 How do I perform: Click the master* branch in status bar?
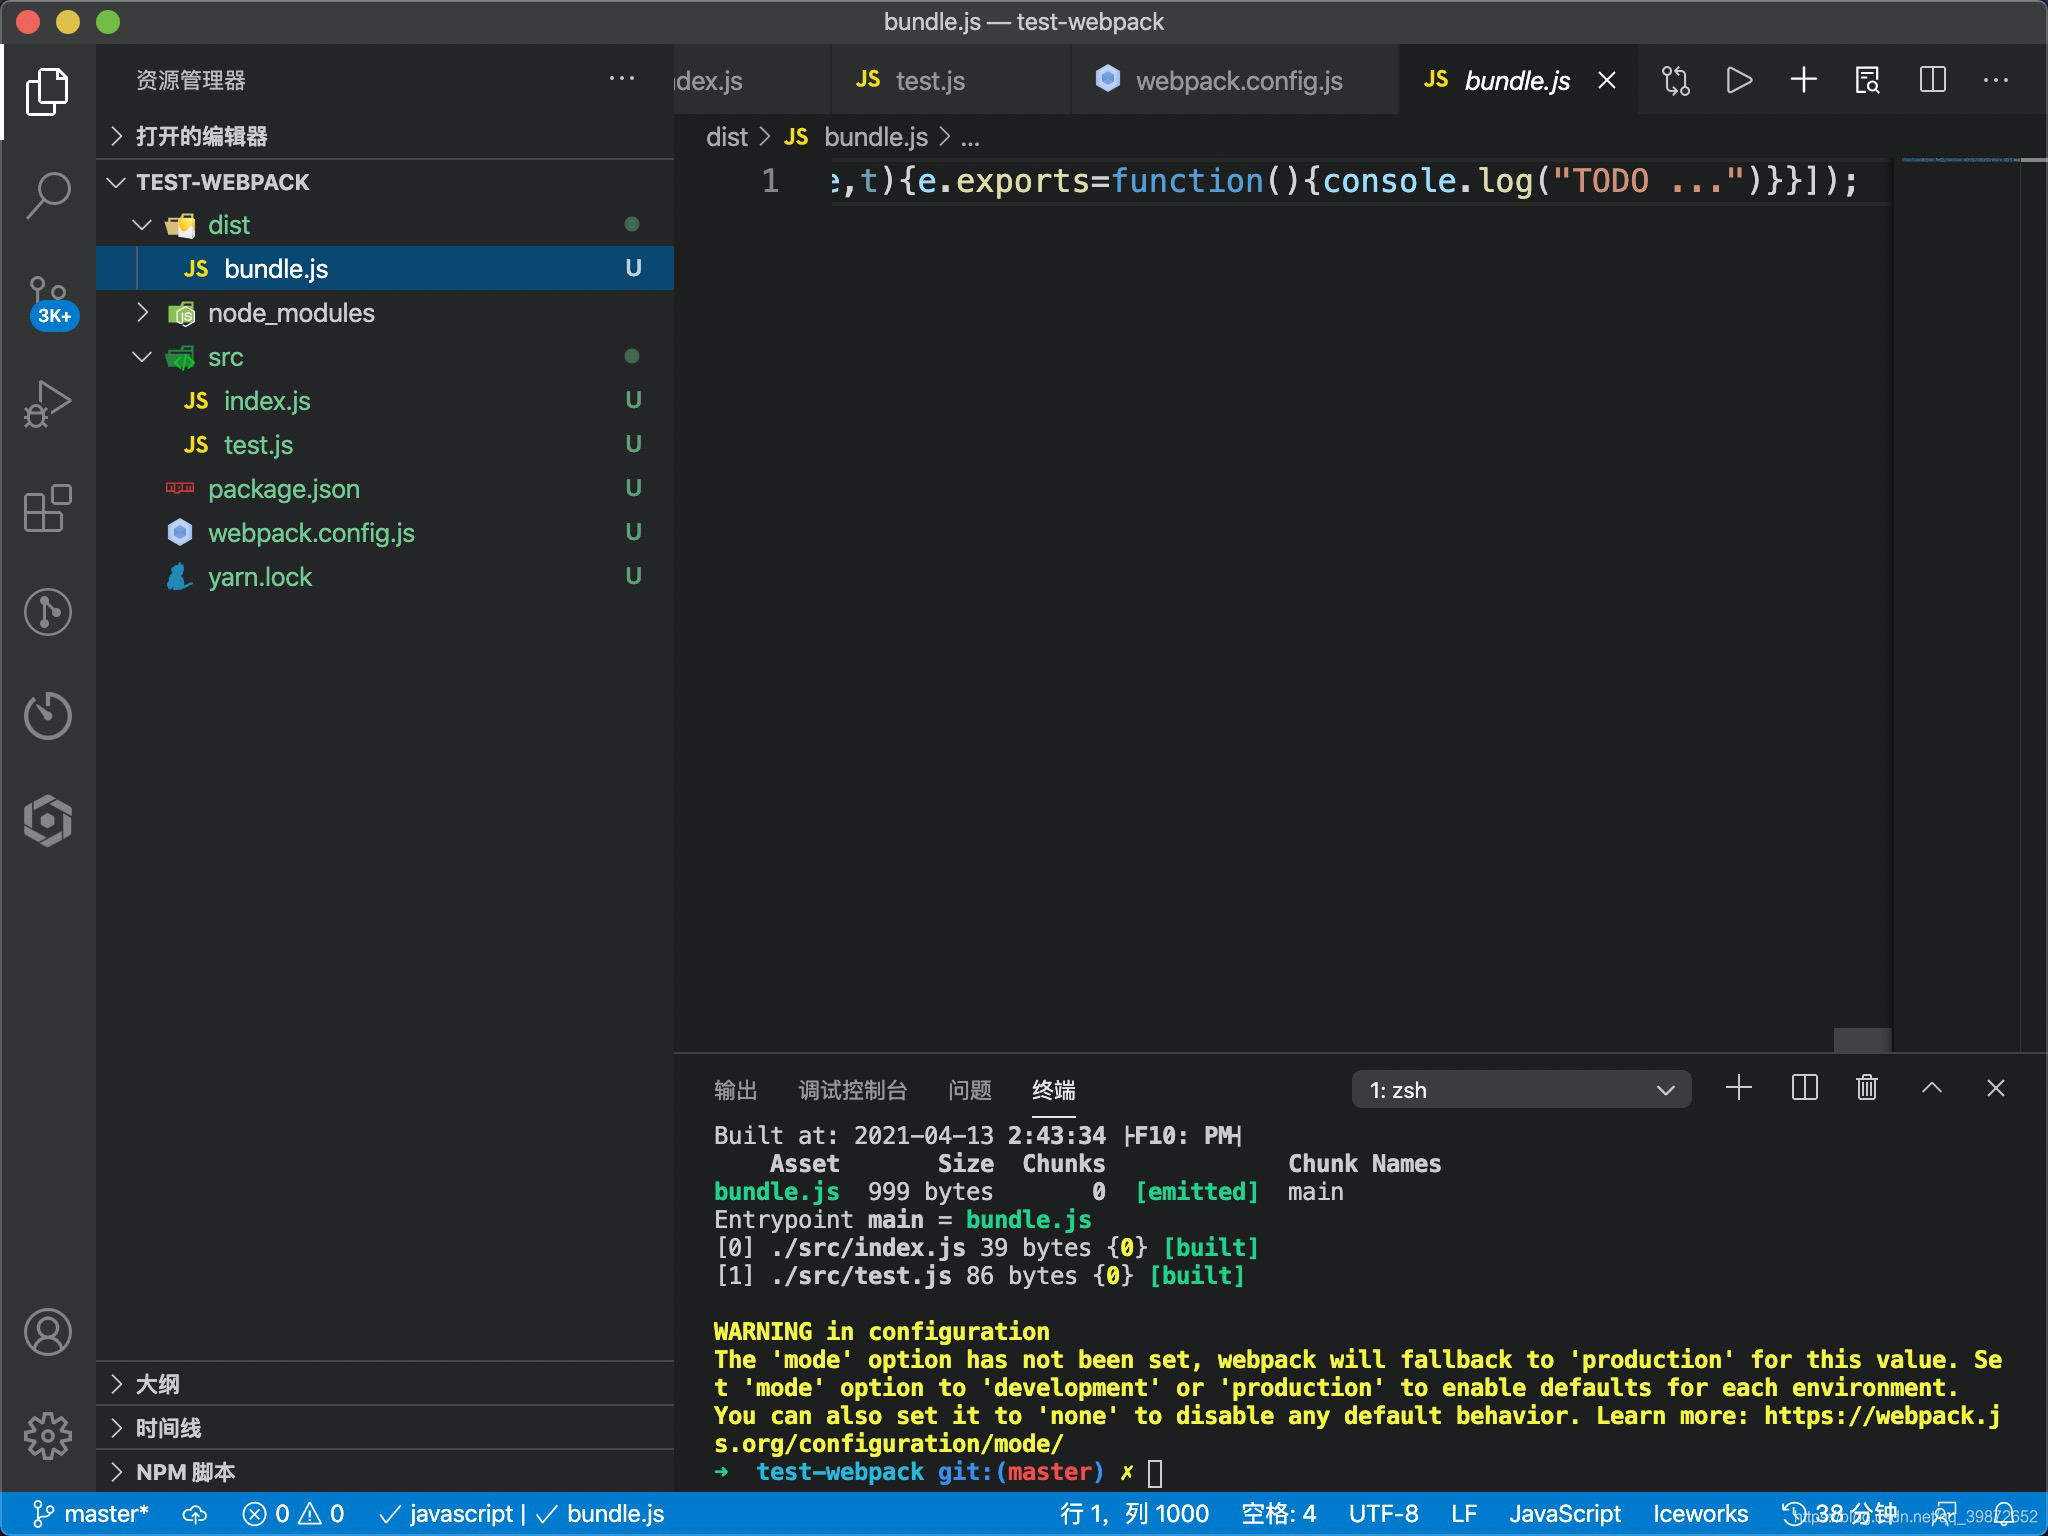click(x=91, y=1514)
